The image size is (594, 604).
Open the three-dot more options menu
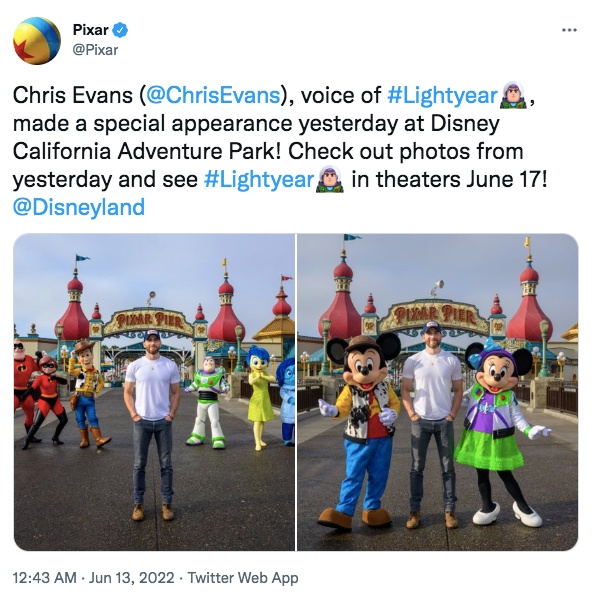(x=569, y=30)
